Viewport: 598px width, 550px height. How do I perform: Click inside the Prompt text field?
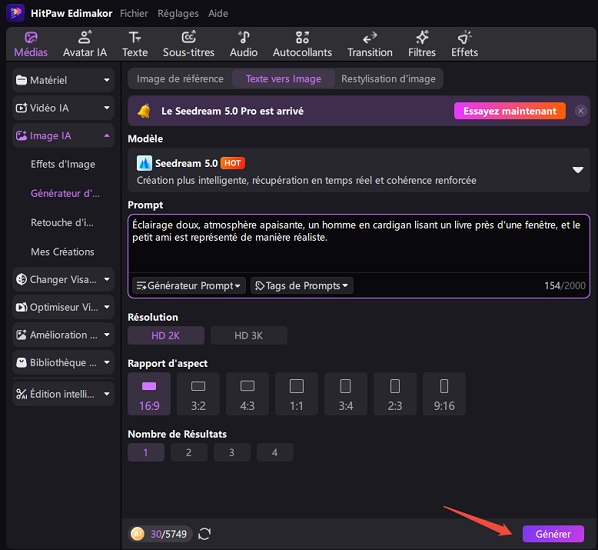click(358, 244)
